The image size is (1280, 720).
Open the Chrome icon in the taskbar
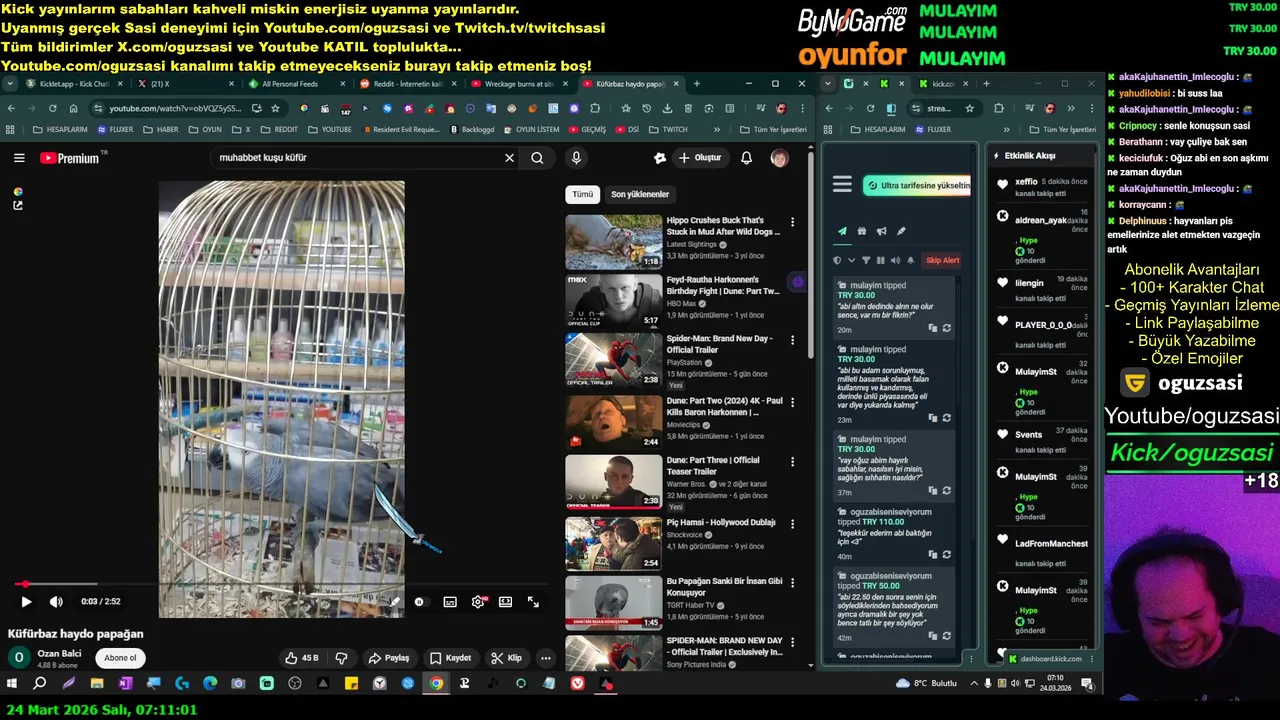click(x=436, y=683)
